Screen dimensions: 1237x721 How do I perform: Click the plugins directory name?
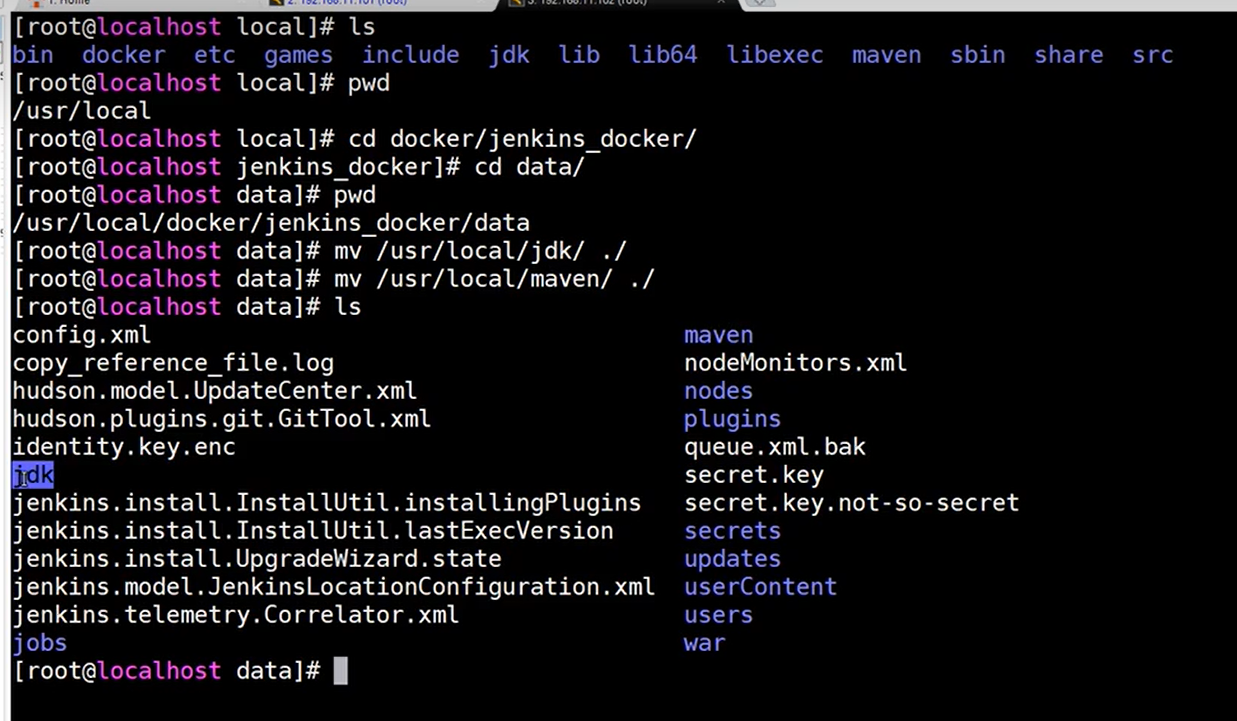point(733,419)
